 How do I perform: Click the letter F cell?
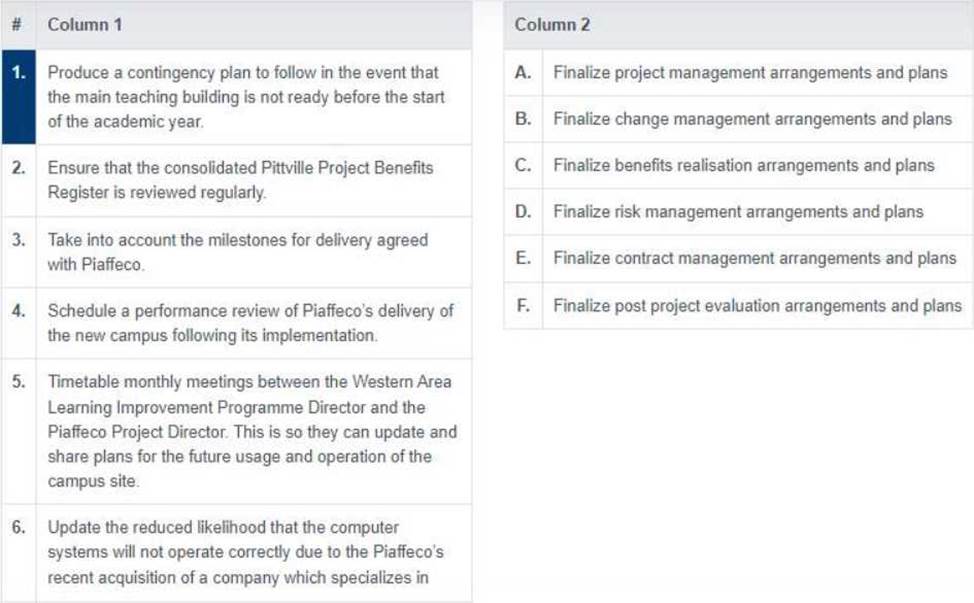click(524, 306)
